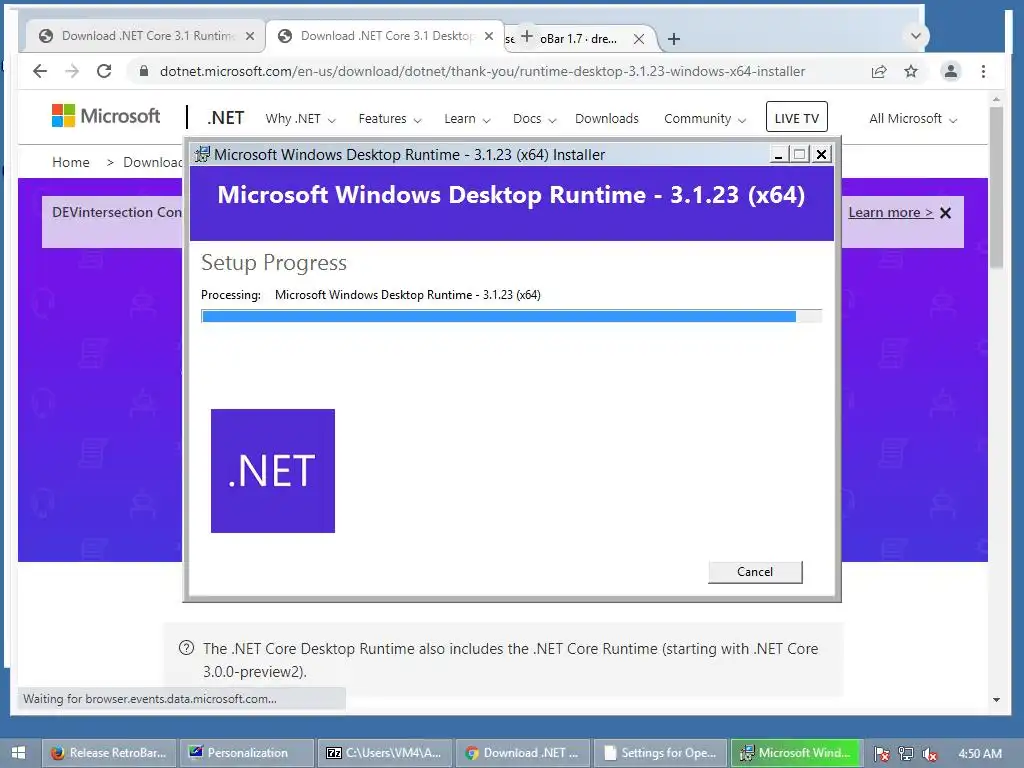Image resolution: width=1024 pixels, height=768 pixels.
Task: Expand the Community menu
Action: (705, 119)
